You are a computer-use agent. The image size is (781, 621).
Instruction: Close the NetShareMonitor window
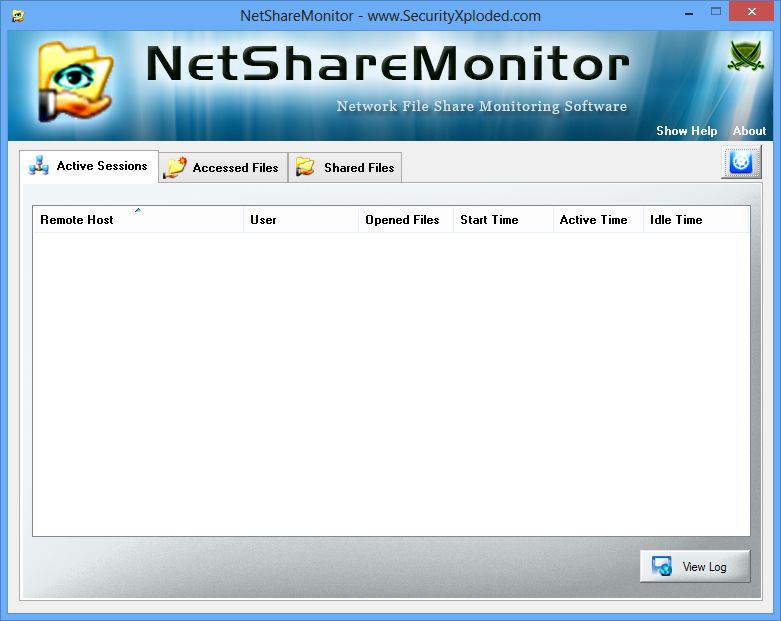pyautogui.click(x=752, y=11)
